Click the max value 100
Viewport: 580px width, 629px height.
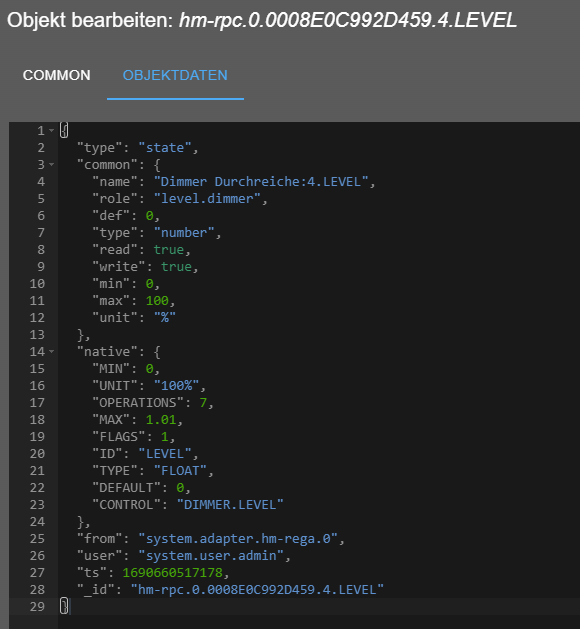[x=157, y=300]
